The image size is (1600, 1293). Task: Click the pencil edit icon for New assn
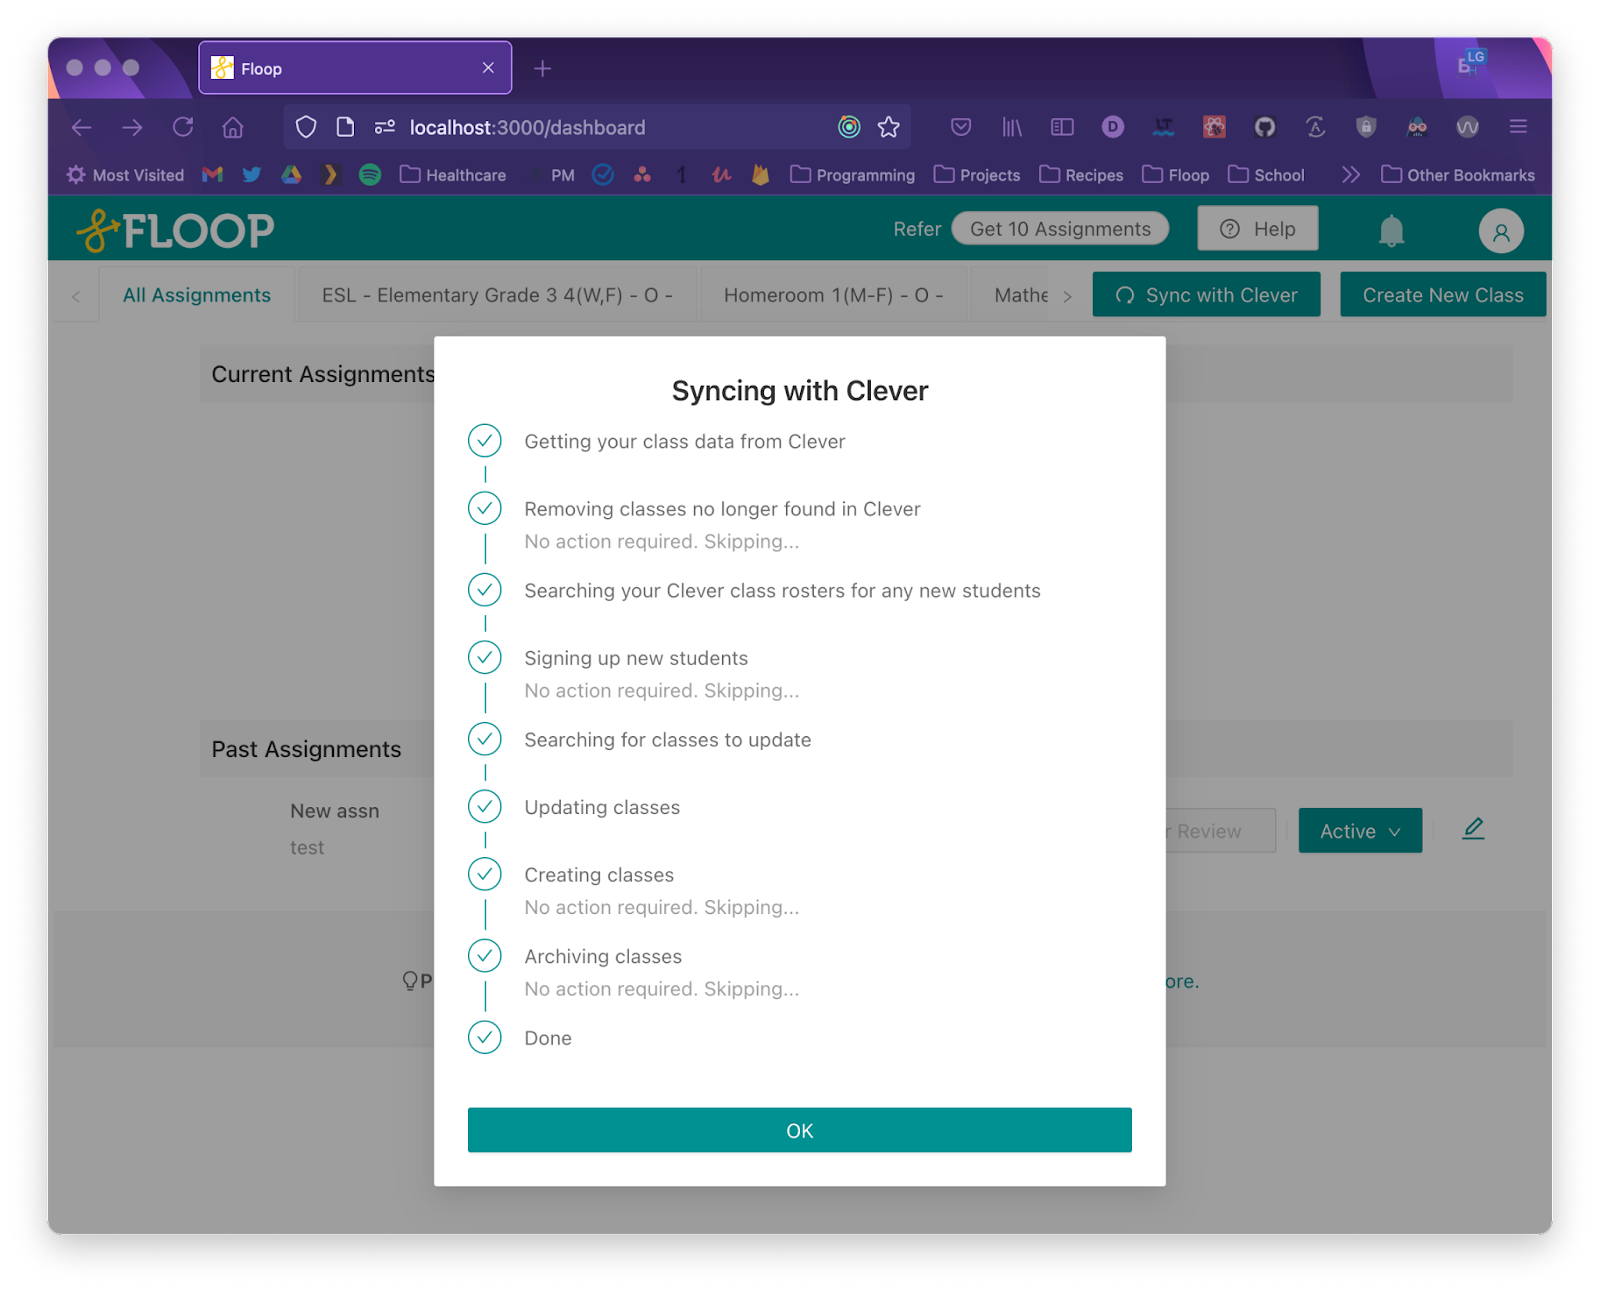(x=1473, y=828)
